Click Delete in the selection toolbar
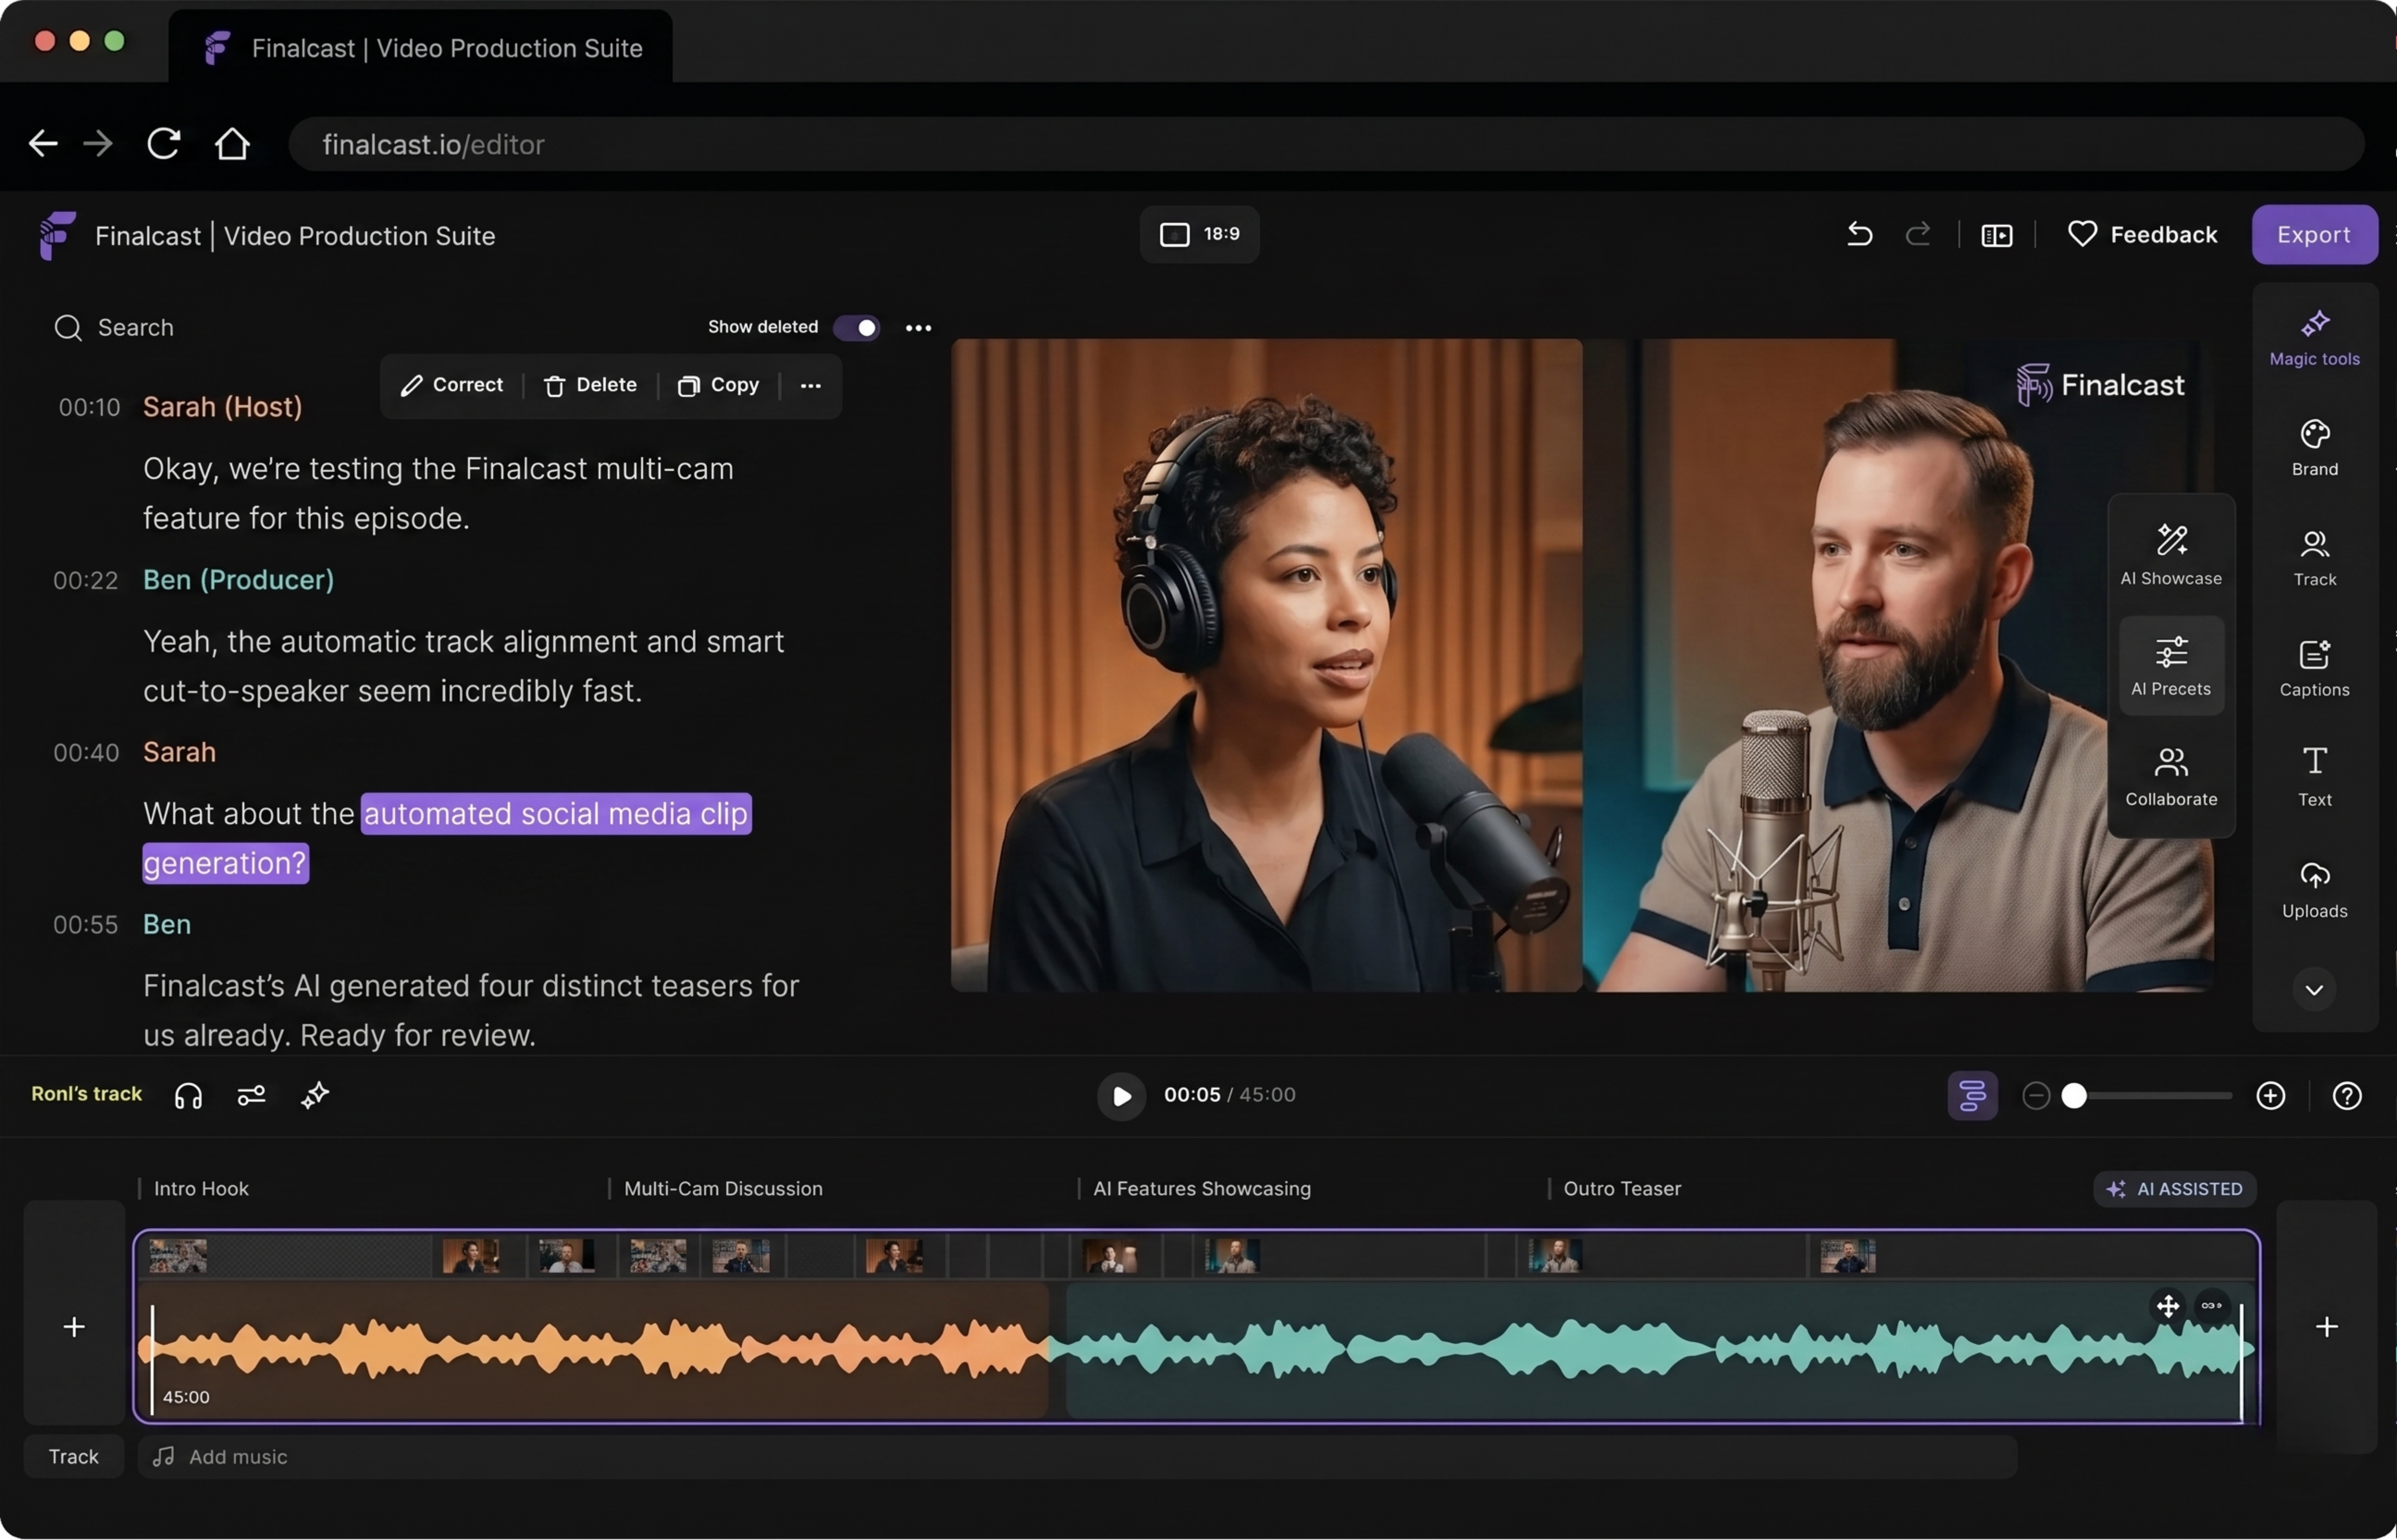 tap(590, 385)
